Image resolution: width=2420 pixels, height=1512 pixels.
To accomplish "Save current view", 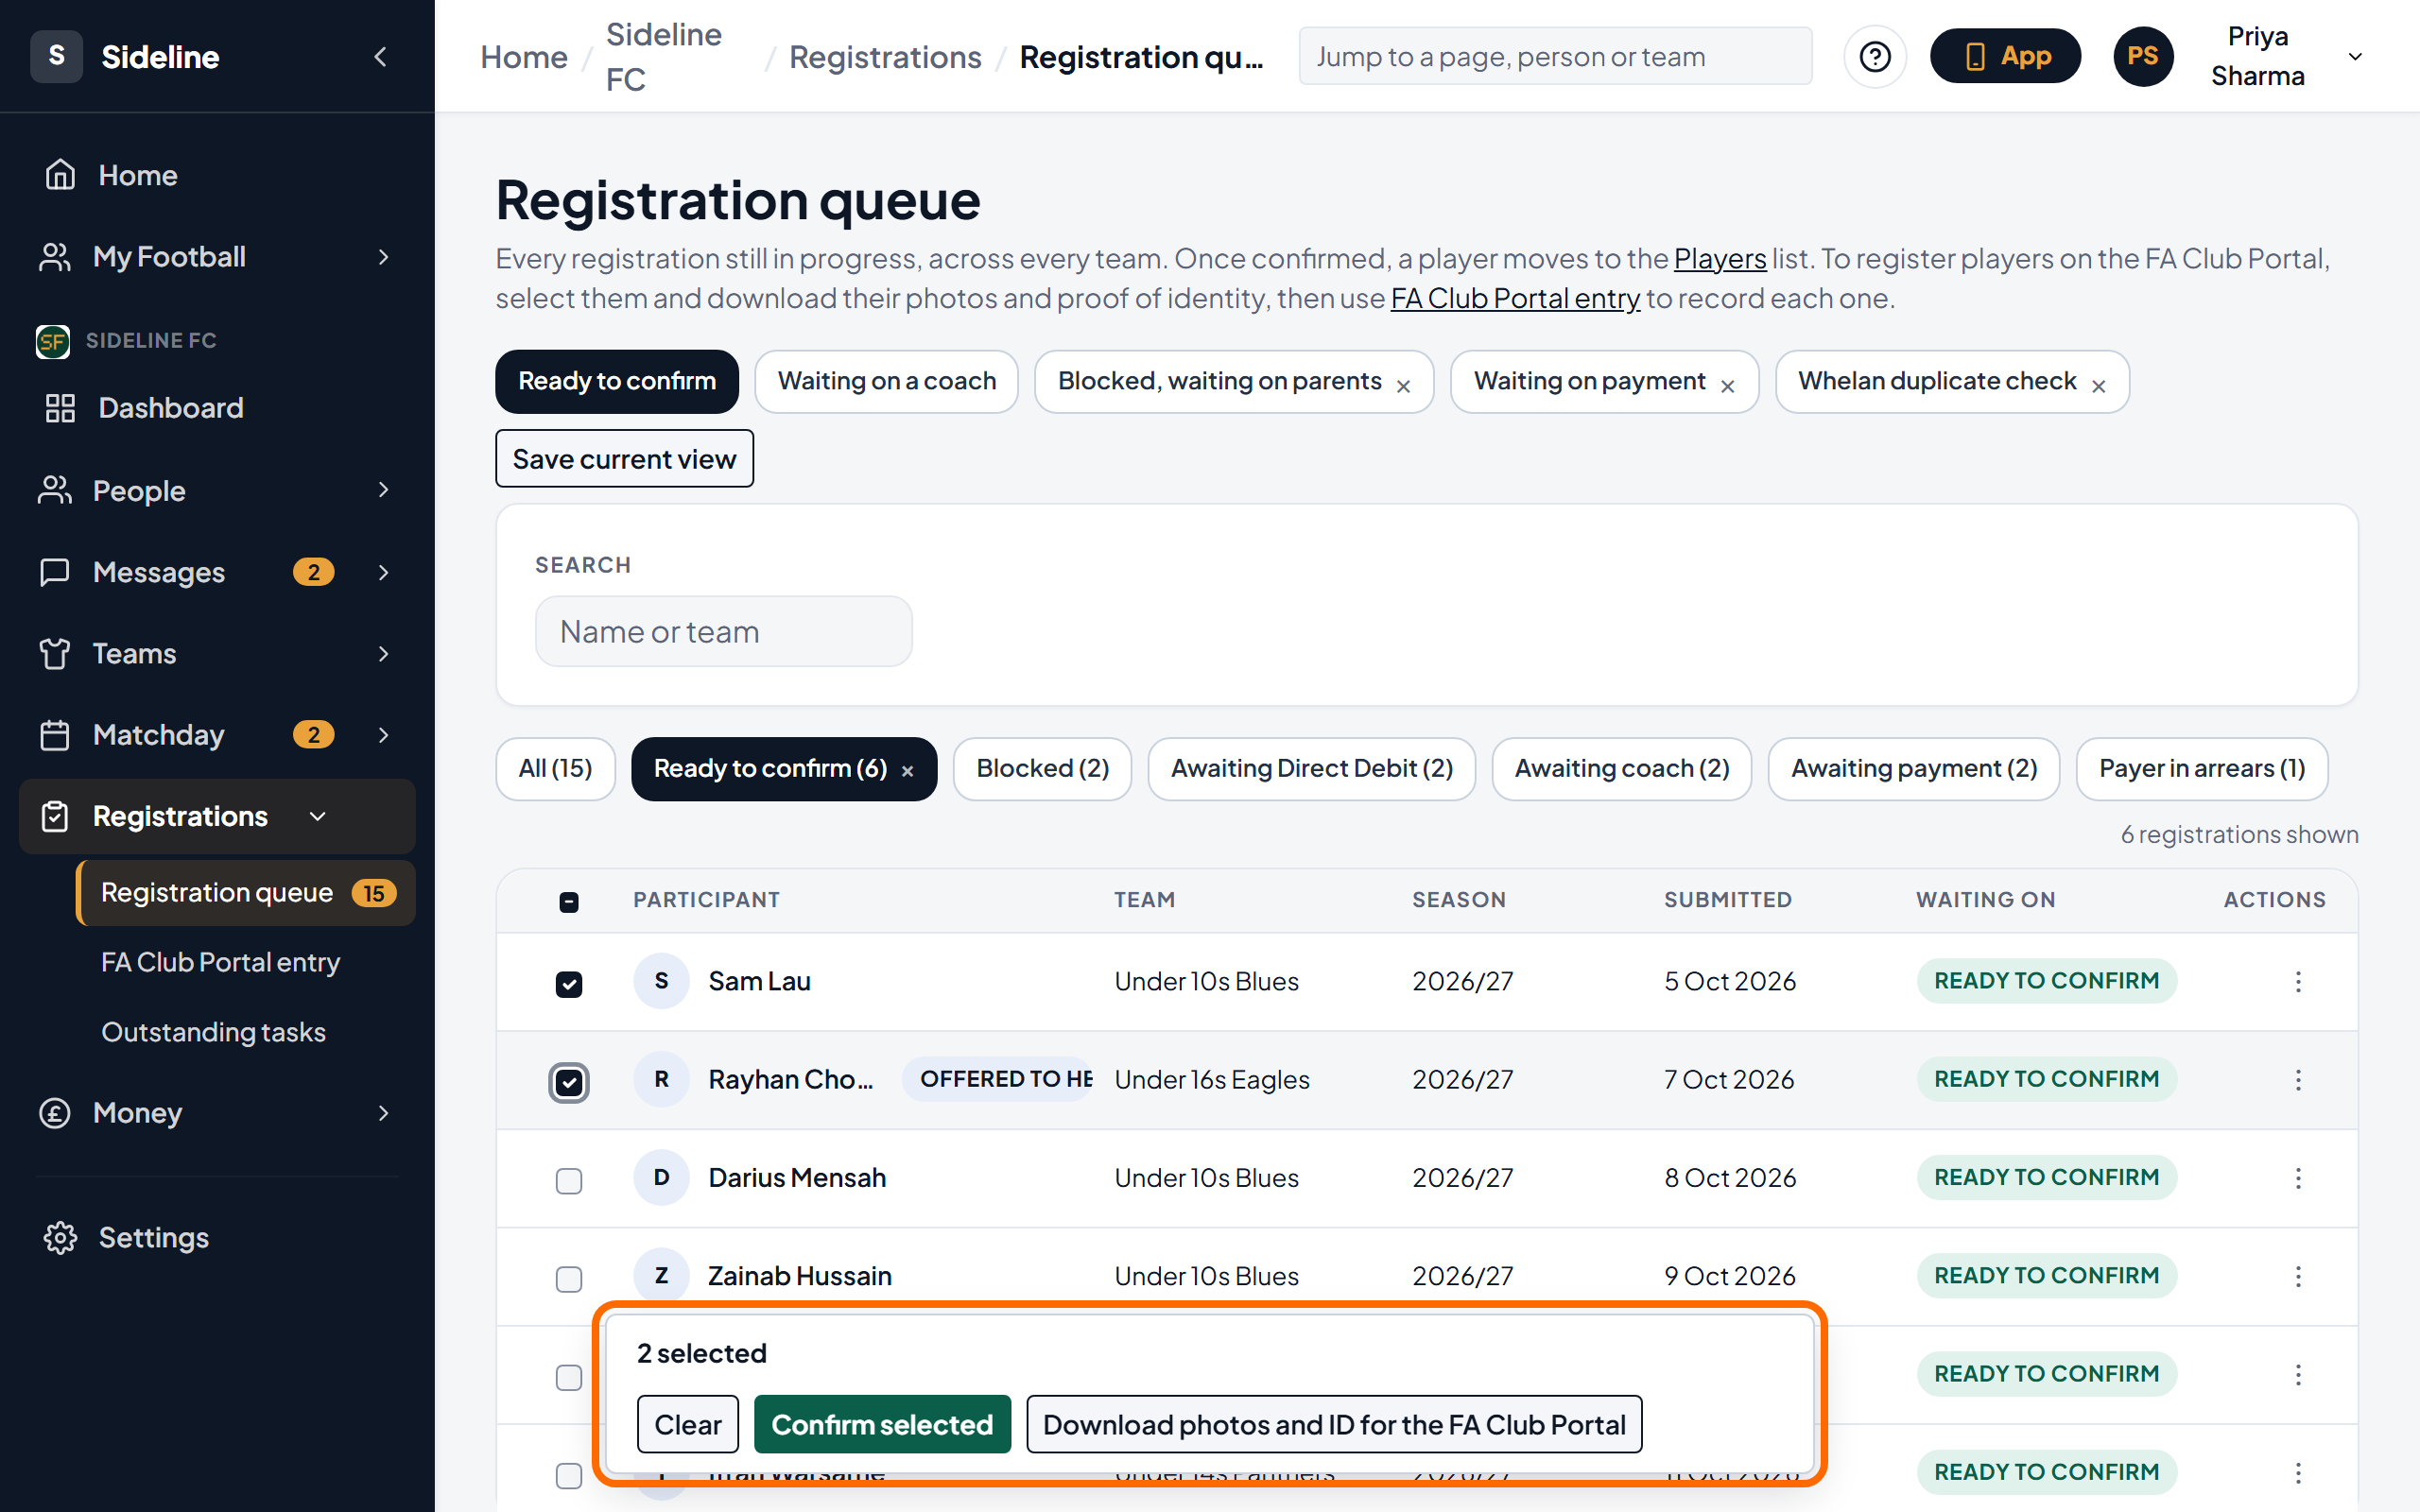I will [x=624, y=459].
